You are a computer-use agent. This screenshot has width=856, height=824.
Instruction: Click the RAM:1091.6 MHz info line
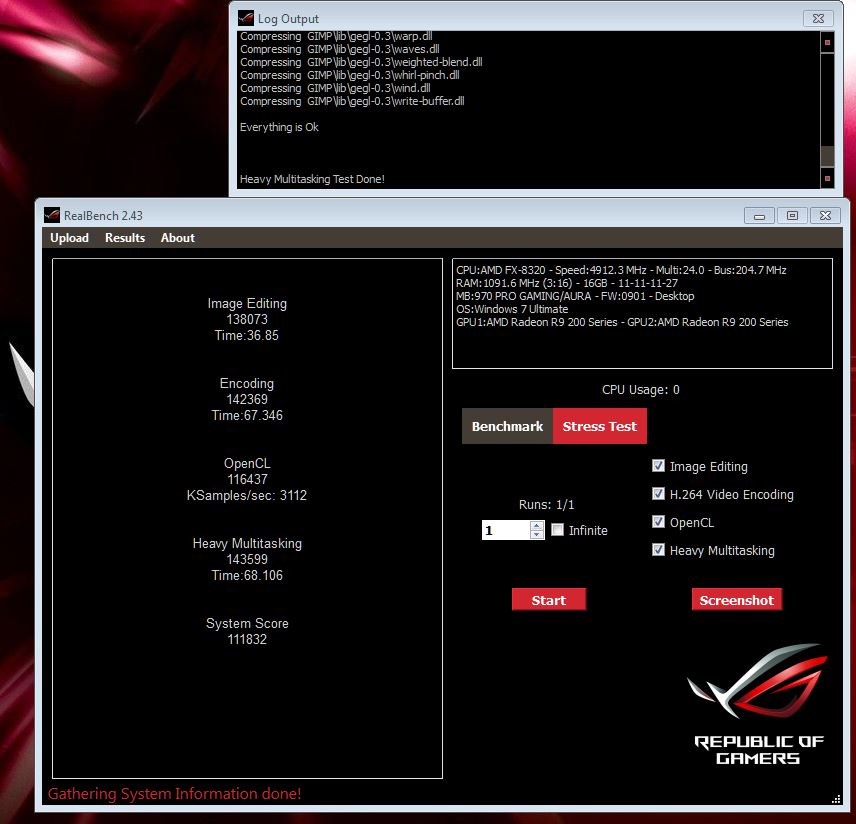[x=567, y=283]
